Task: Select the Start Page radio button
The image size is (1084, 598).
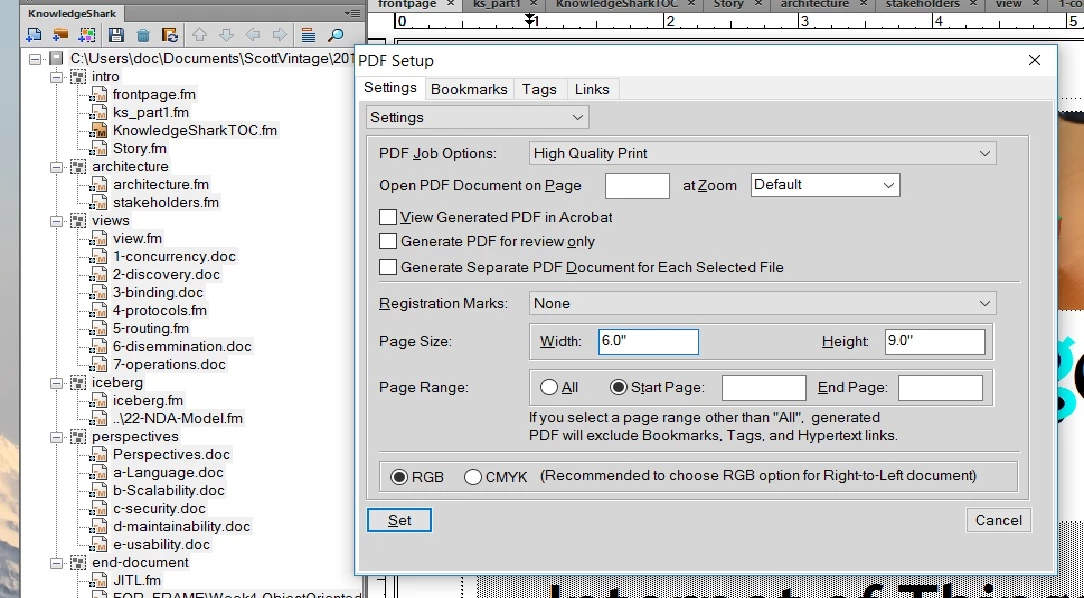Action: point(619,387)
